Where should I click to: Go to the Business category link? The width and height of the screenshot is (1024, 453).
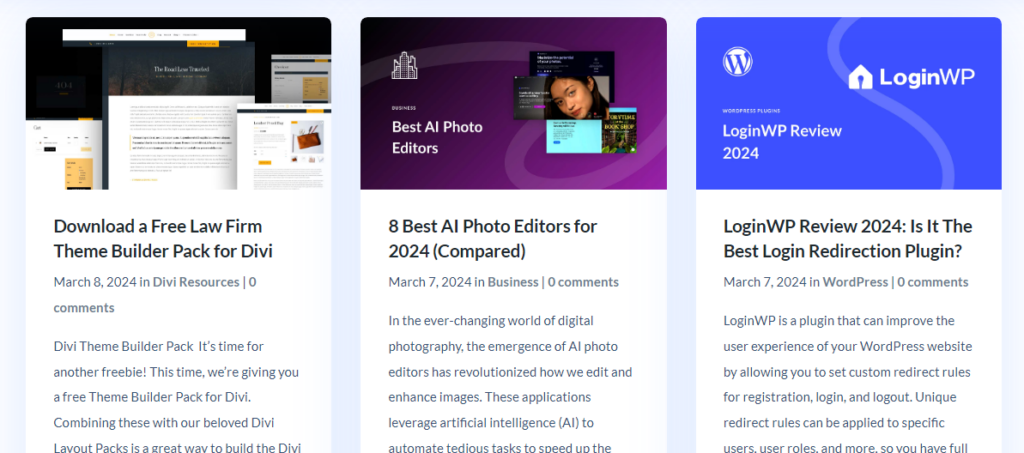(x=513, y=282)
